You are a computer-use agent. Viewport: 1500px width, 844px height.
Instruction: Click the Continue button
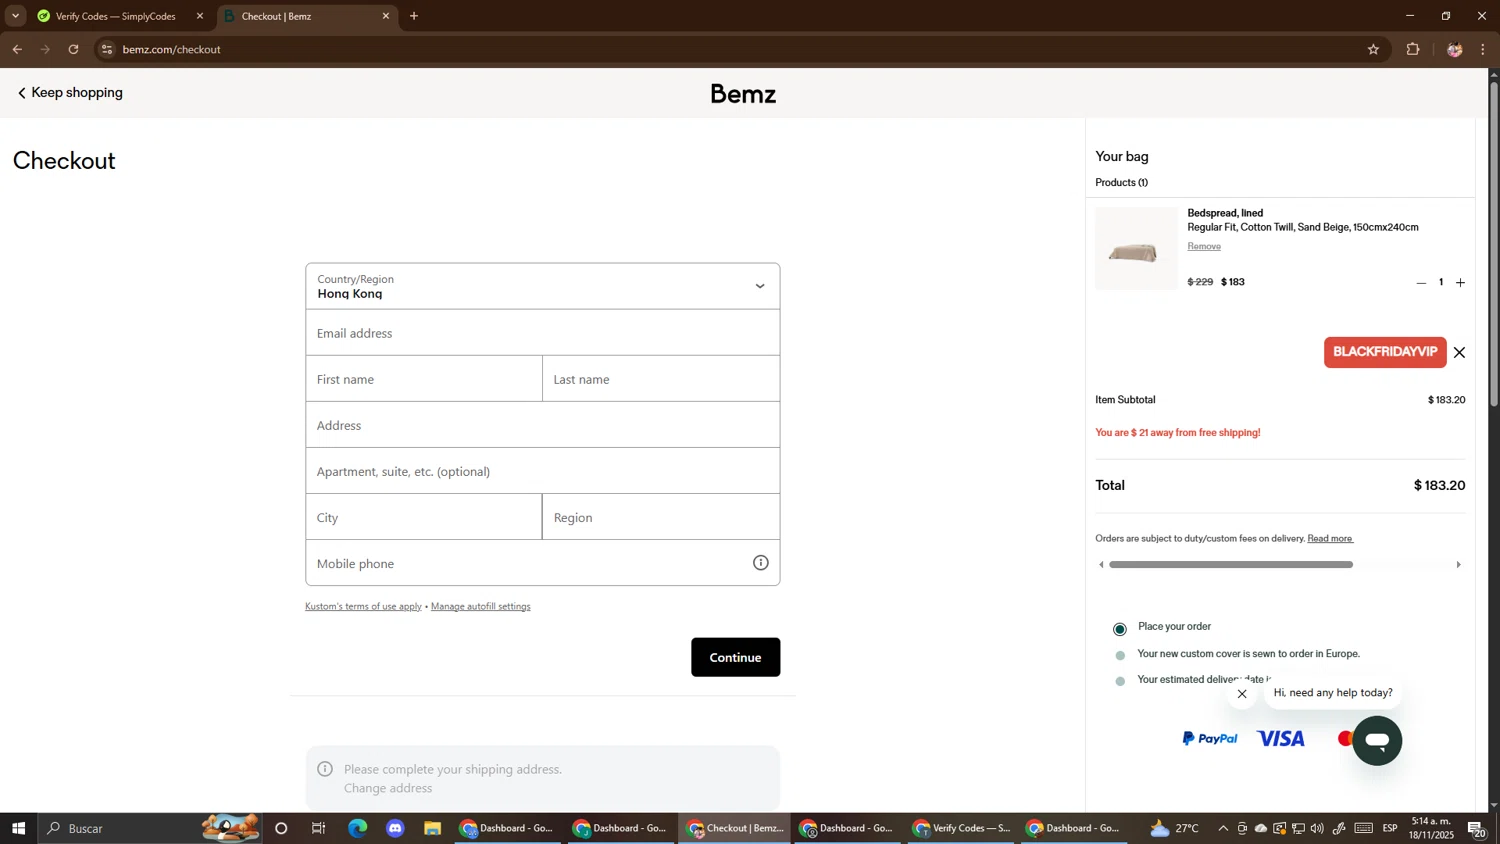tap(736, 657)
